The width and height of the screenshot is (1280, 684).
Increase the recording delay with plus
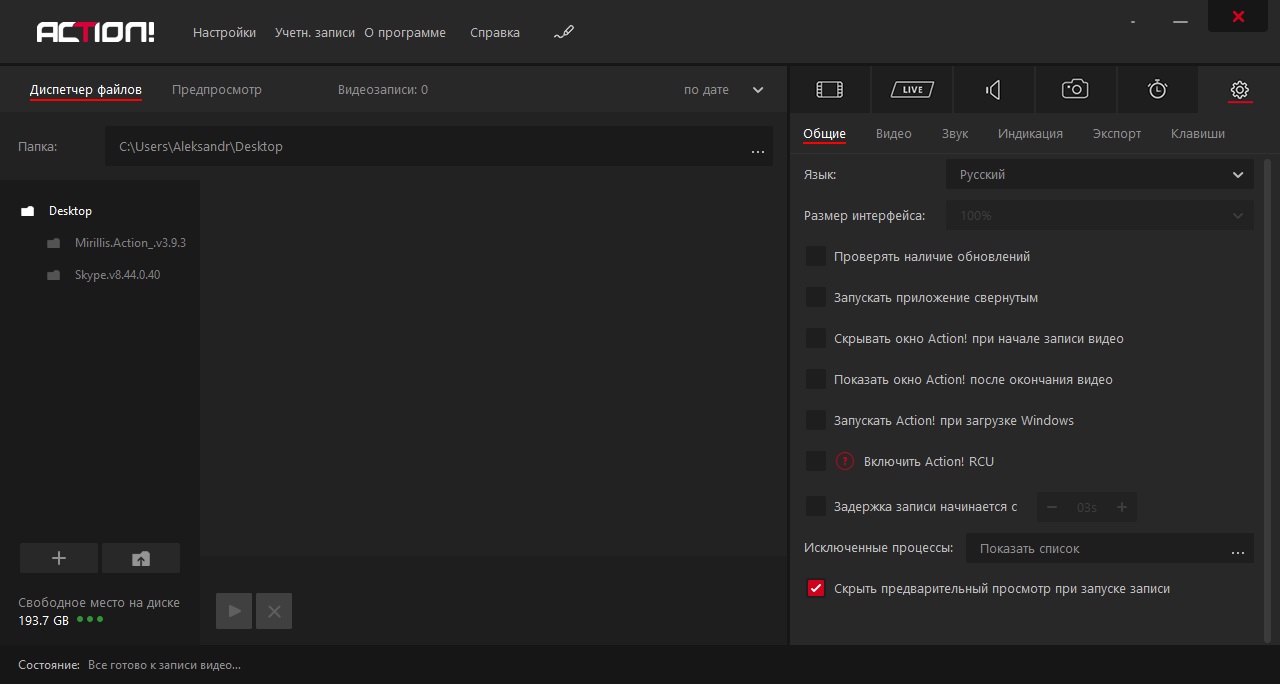[1122, 508]
